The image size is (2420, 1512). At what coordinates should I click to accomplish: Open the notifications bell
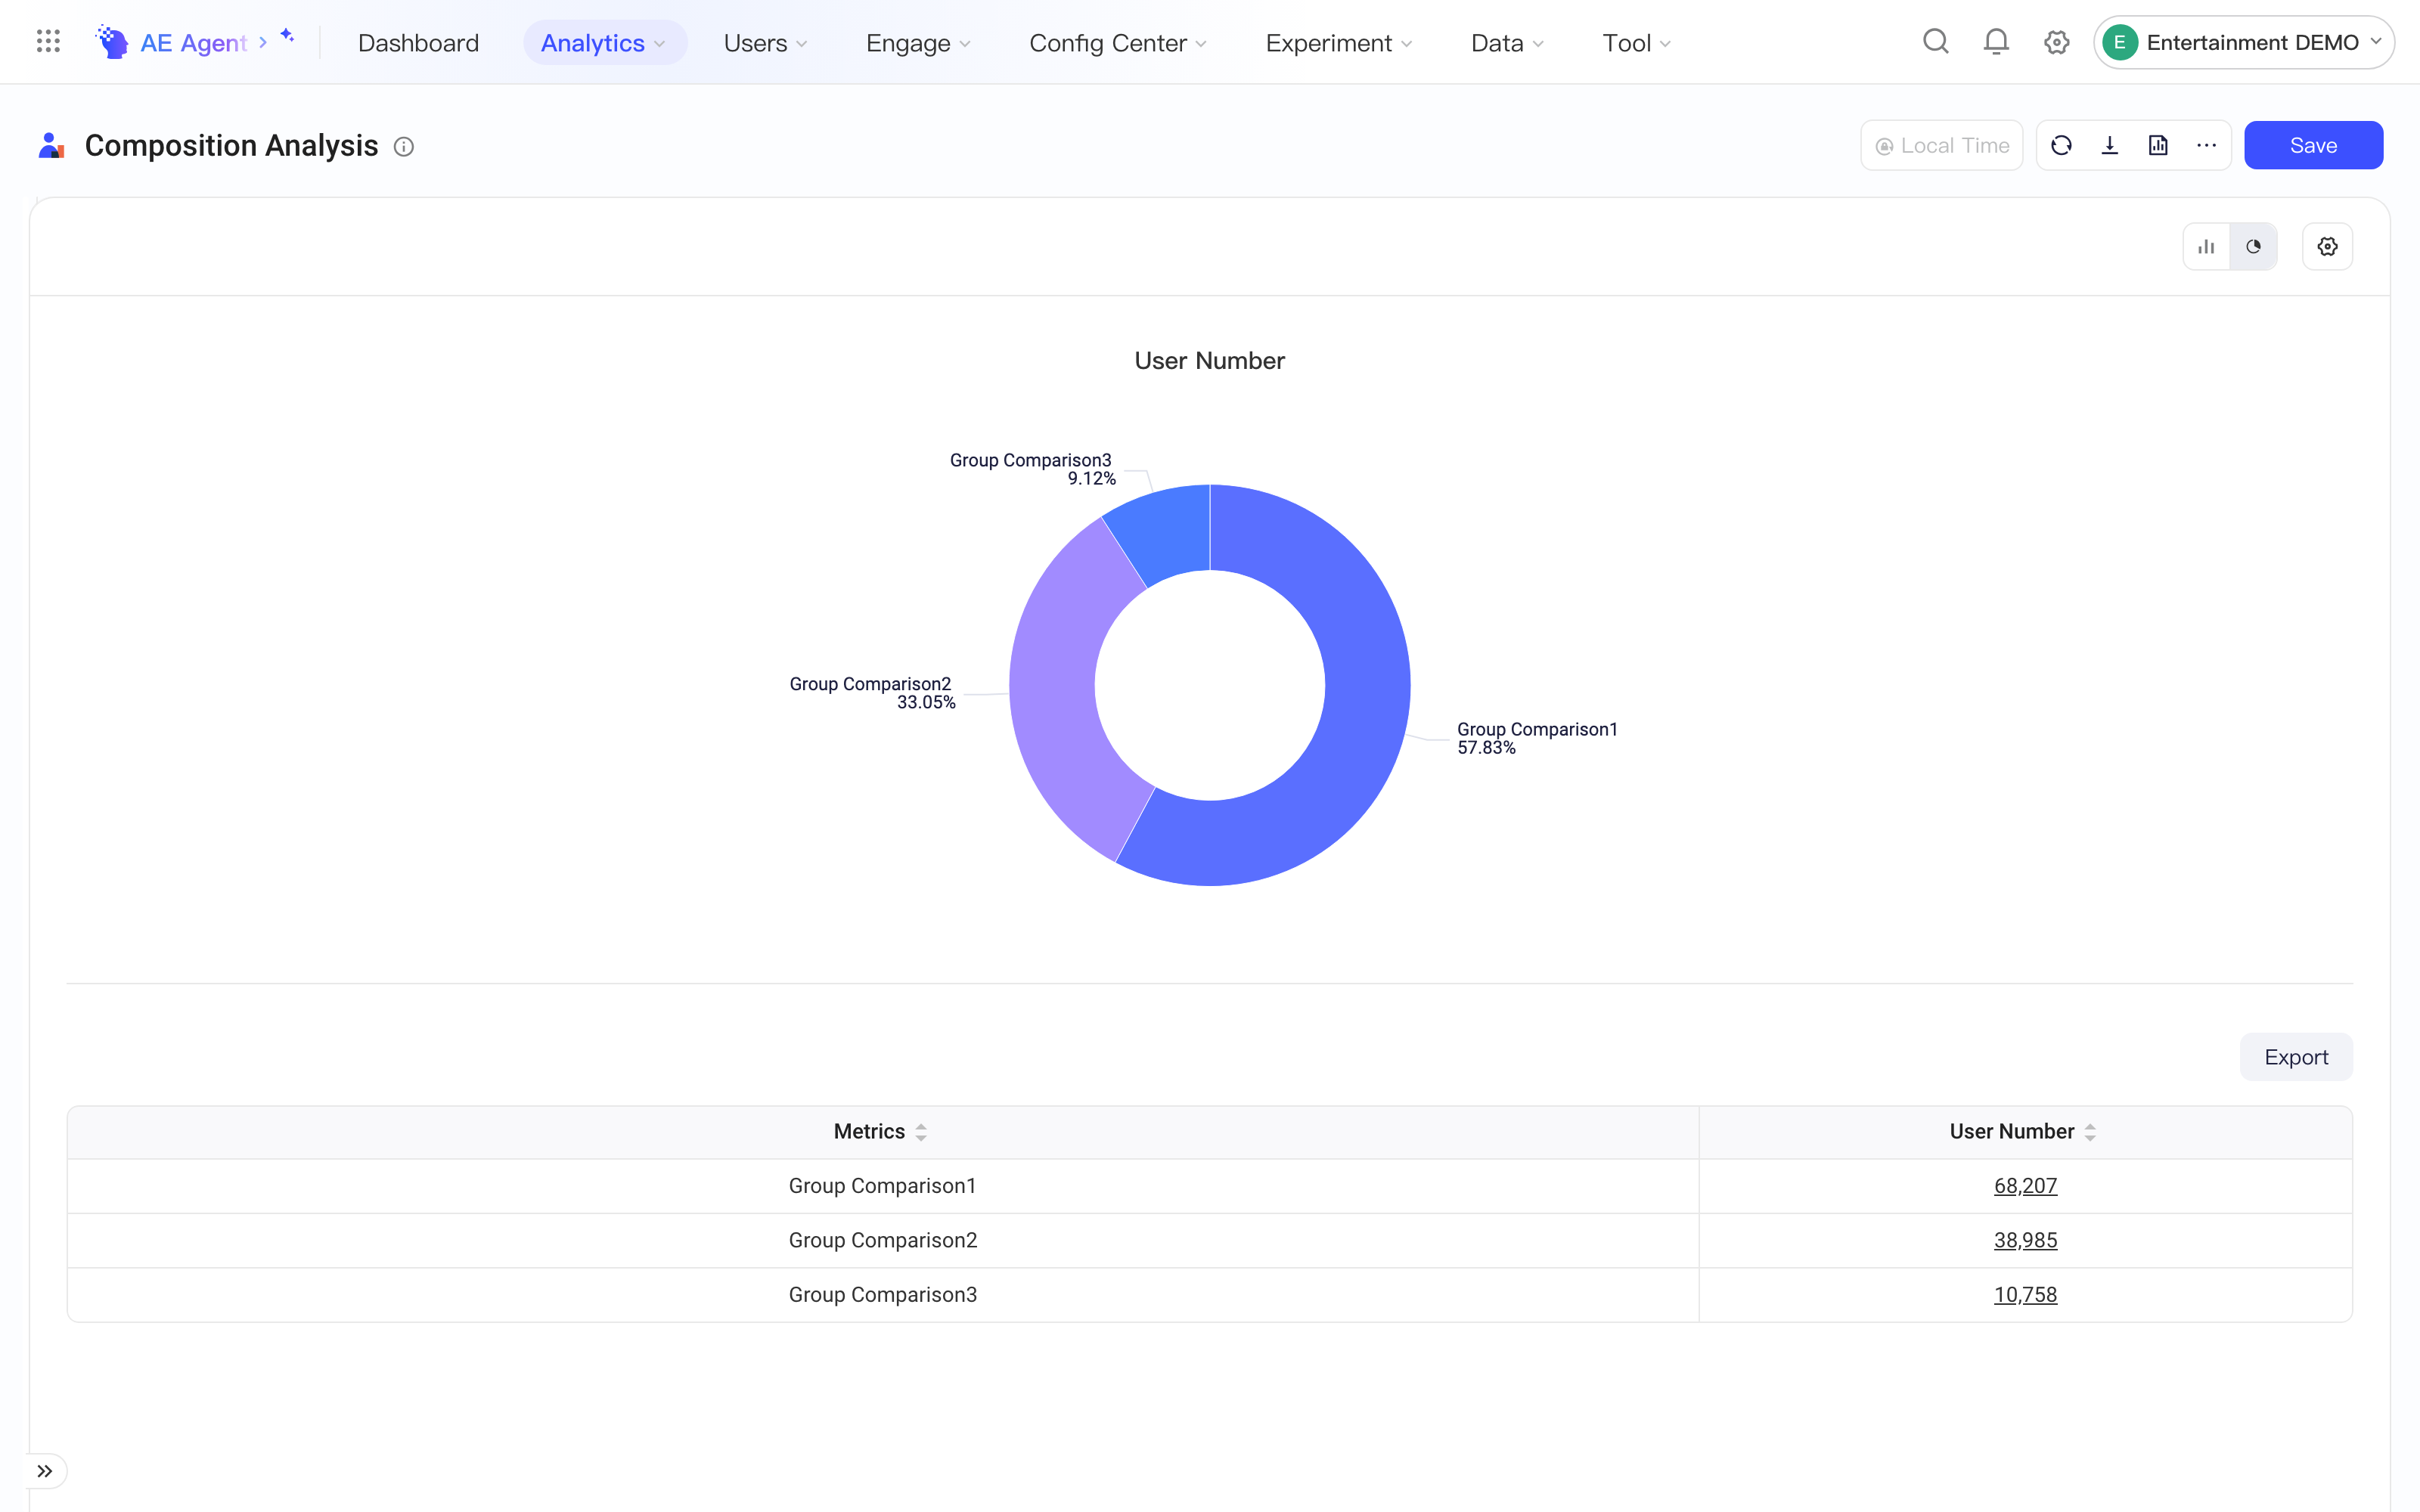1996,42
